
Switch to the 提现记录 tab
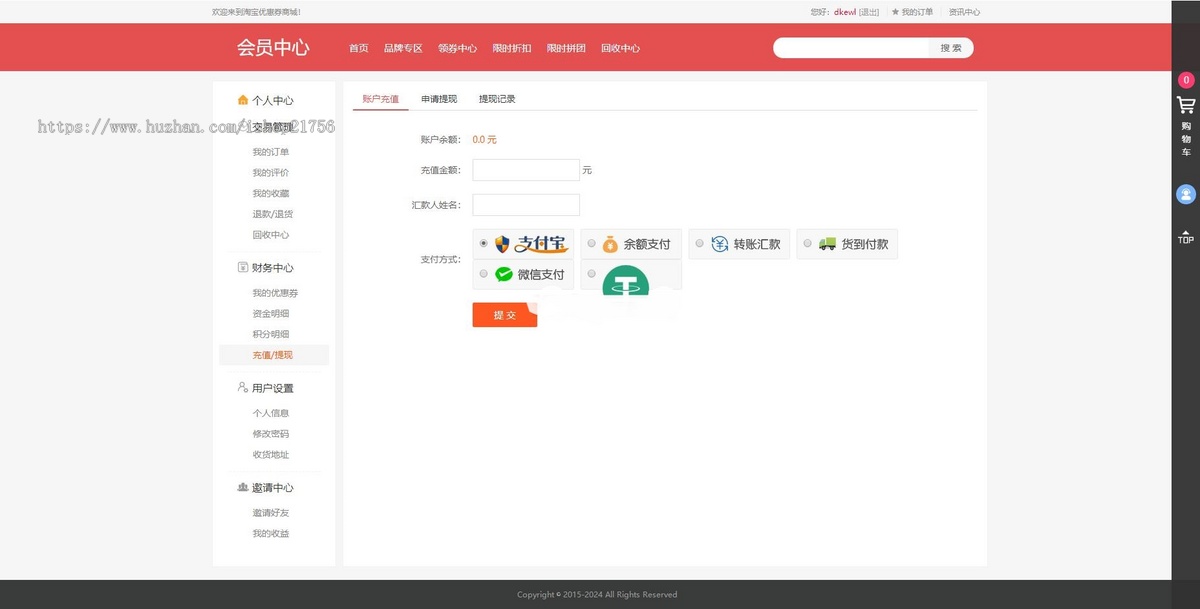coord(497,99)
